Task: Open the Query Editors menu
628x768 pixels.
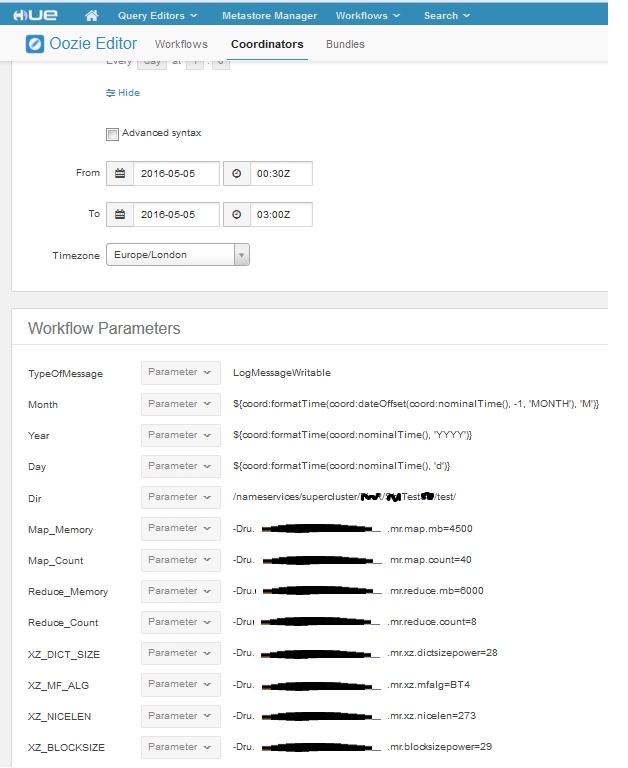Action: pos(157,16)
